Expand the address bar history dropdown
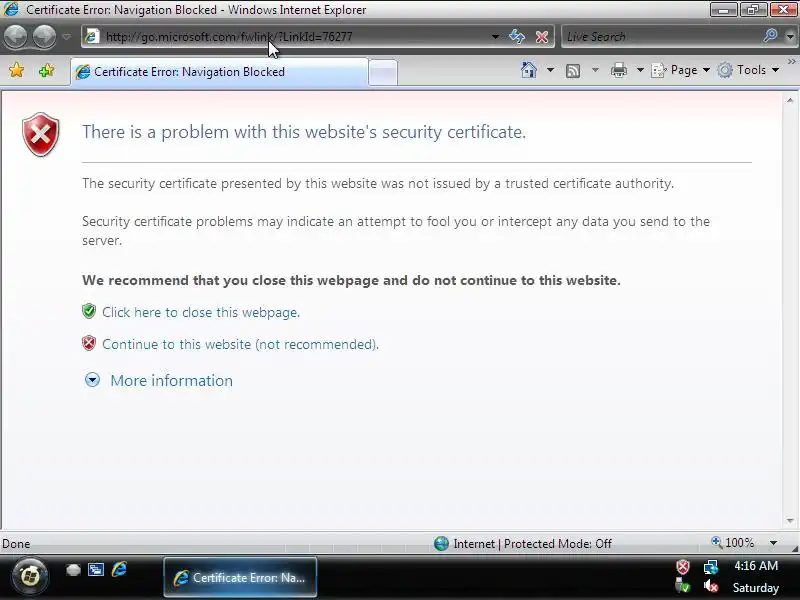The height and width of the screenshot is (600, 800). pyautogui.click(x=495, y=37)
